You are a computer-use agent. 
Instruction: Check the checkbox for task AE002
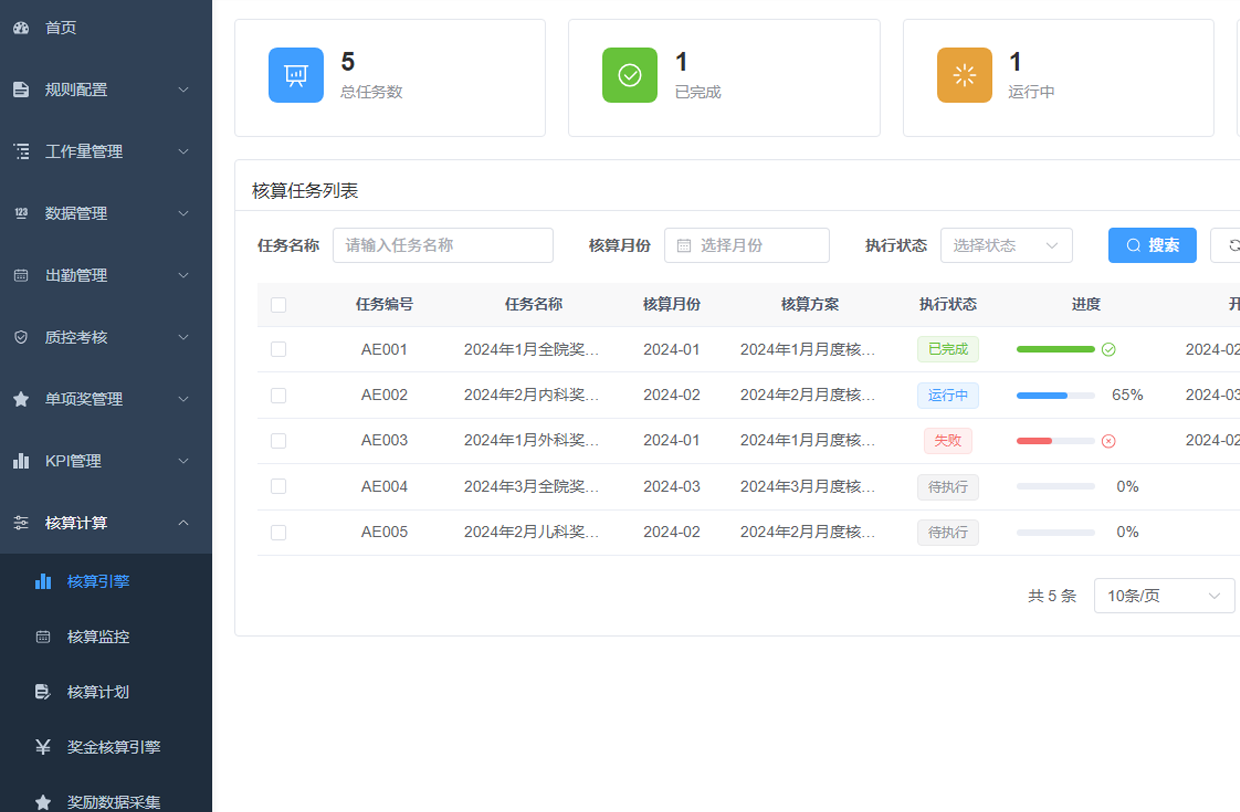(x=278, y=394)
